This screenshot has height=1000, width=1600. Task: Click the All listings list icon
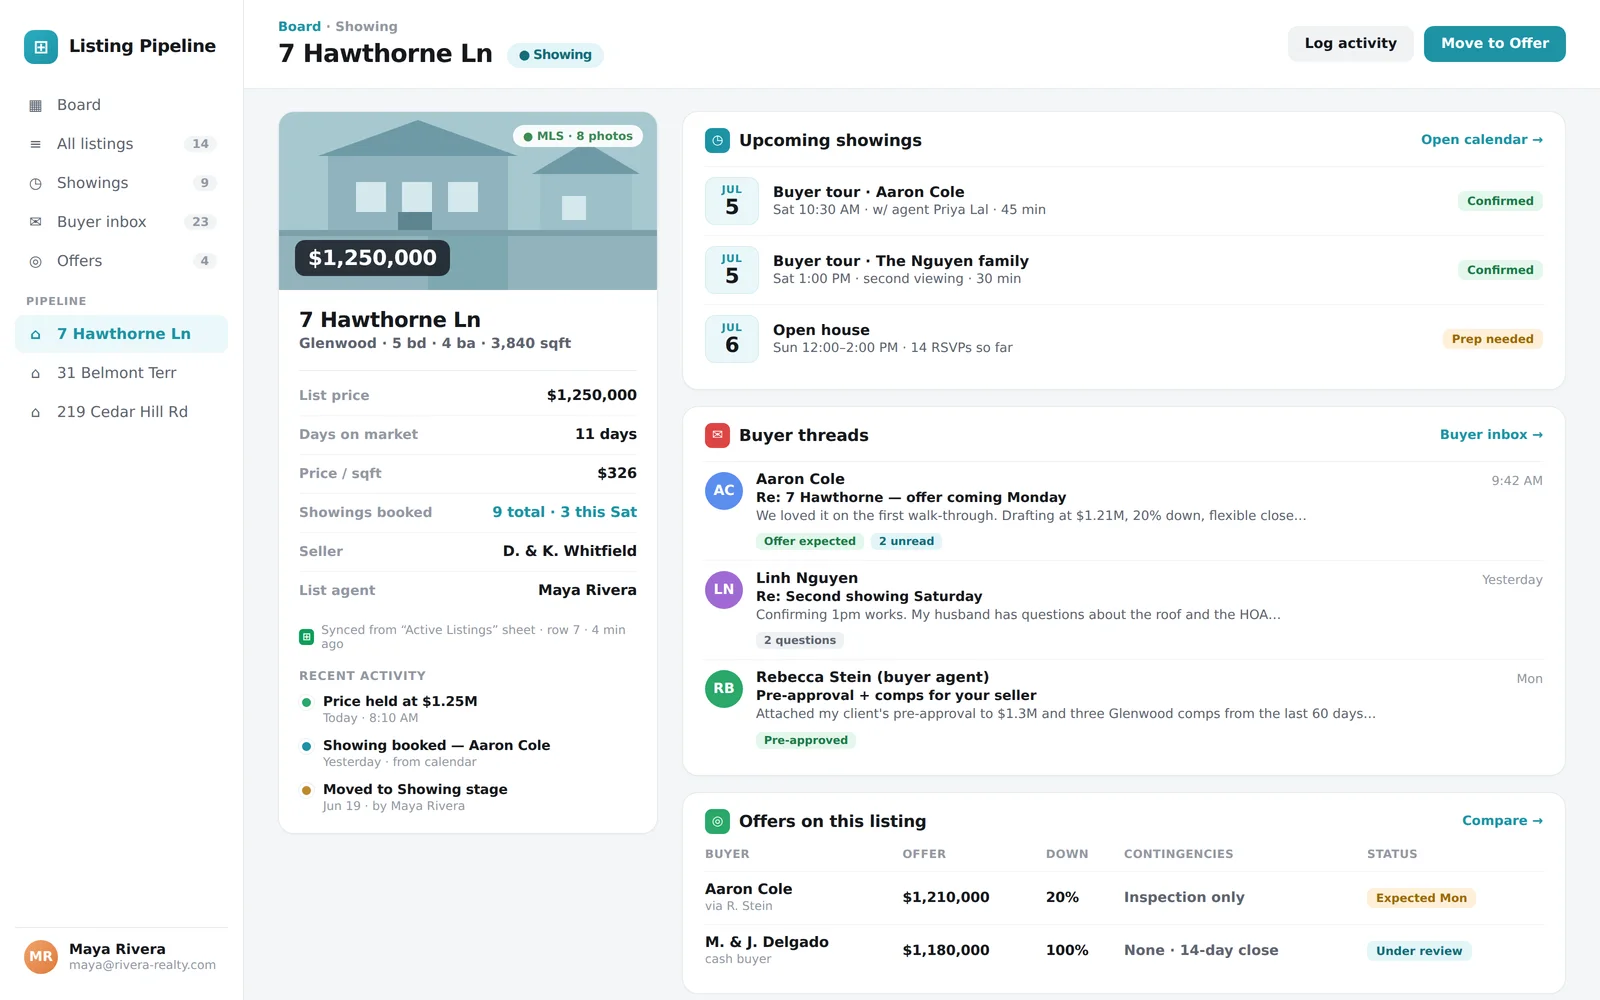[35, 144]
